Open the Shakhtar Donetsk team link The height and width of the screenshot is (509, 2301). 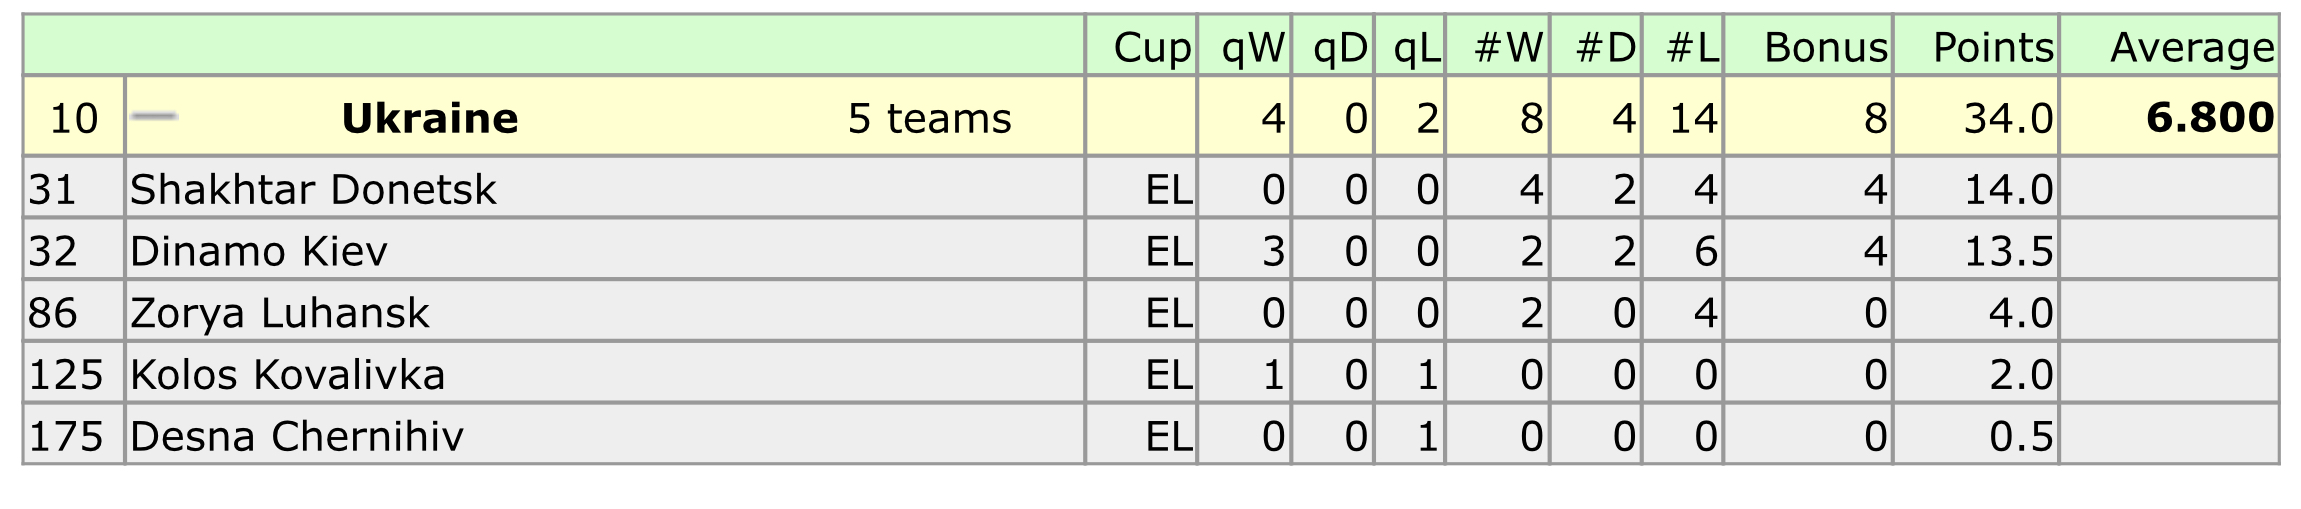pyautogui.click(x=313, y=189)
